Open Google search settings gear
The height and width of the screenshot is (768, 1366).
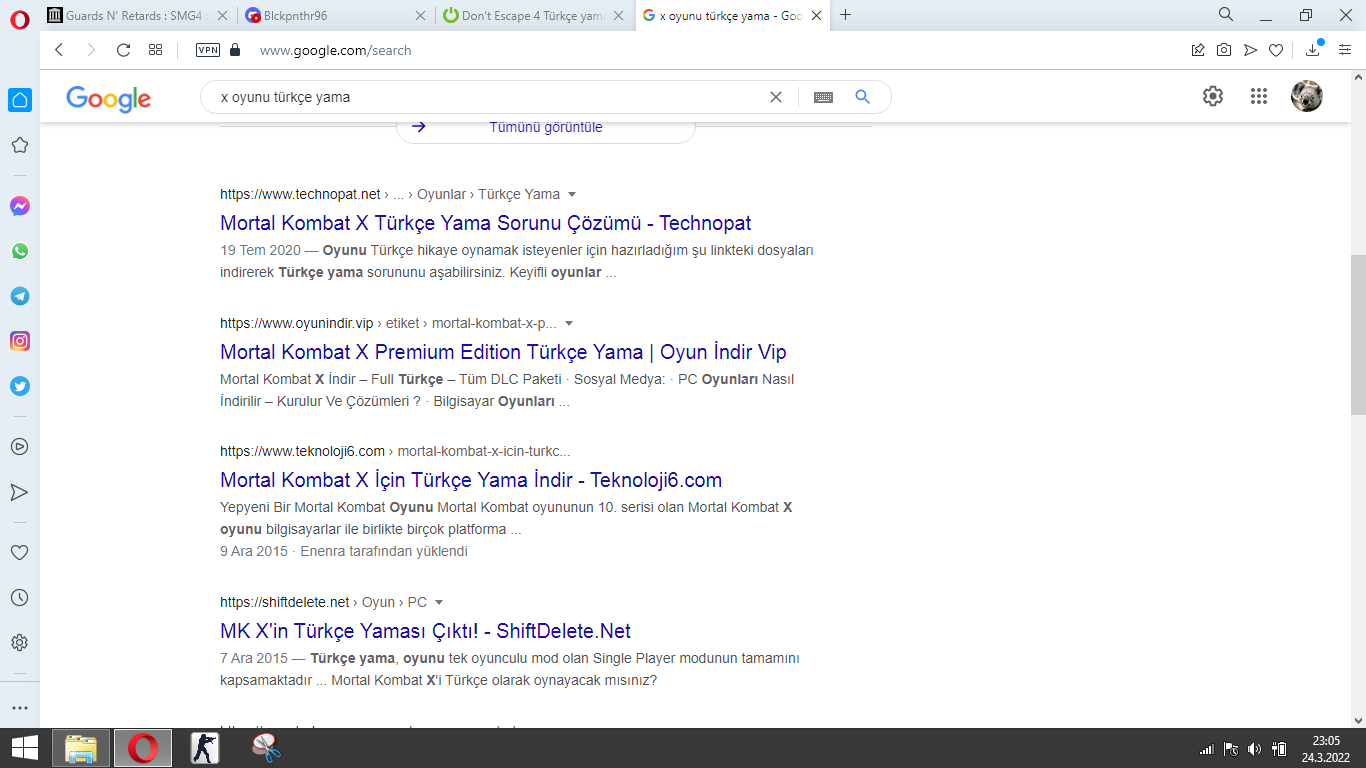pos(1213,96)
